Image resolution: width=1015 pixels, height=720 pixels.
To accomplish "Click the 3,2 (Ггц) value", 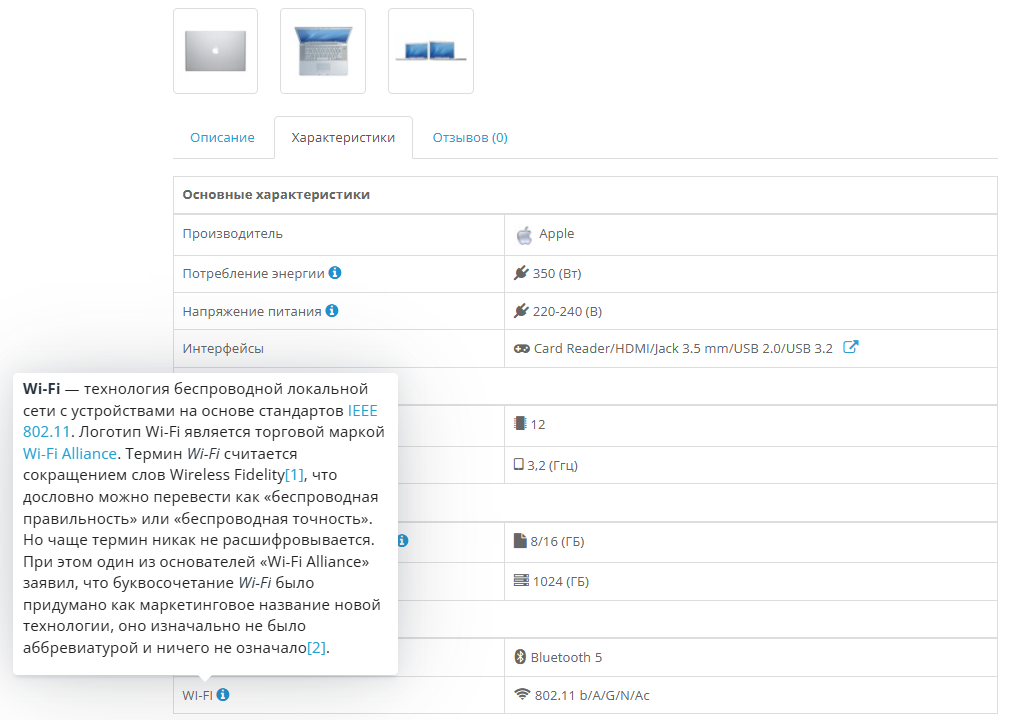I will [x=552, y=465].
